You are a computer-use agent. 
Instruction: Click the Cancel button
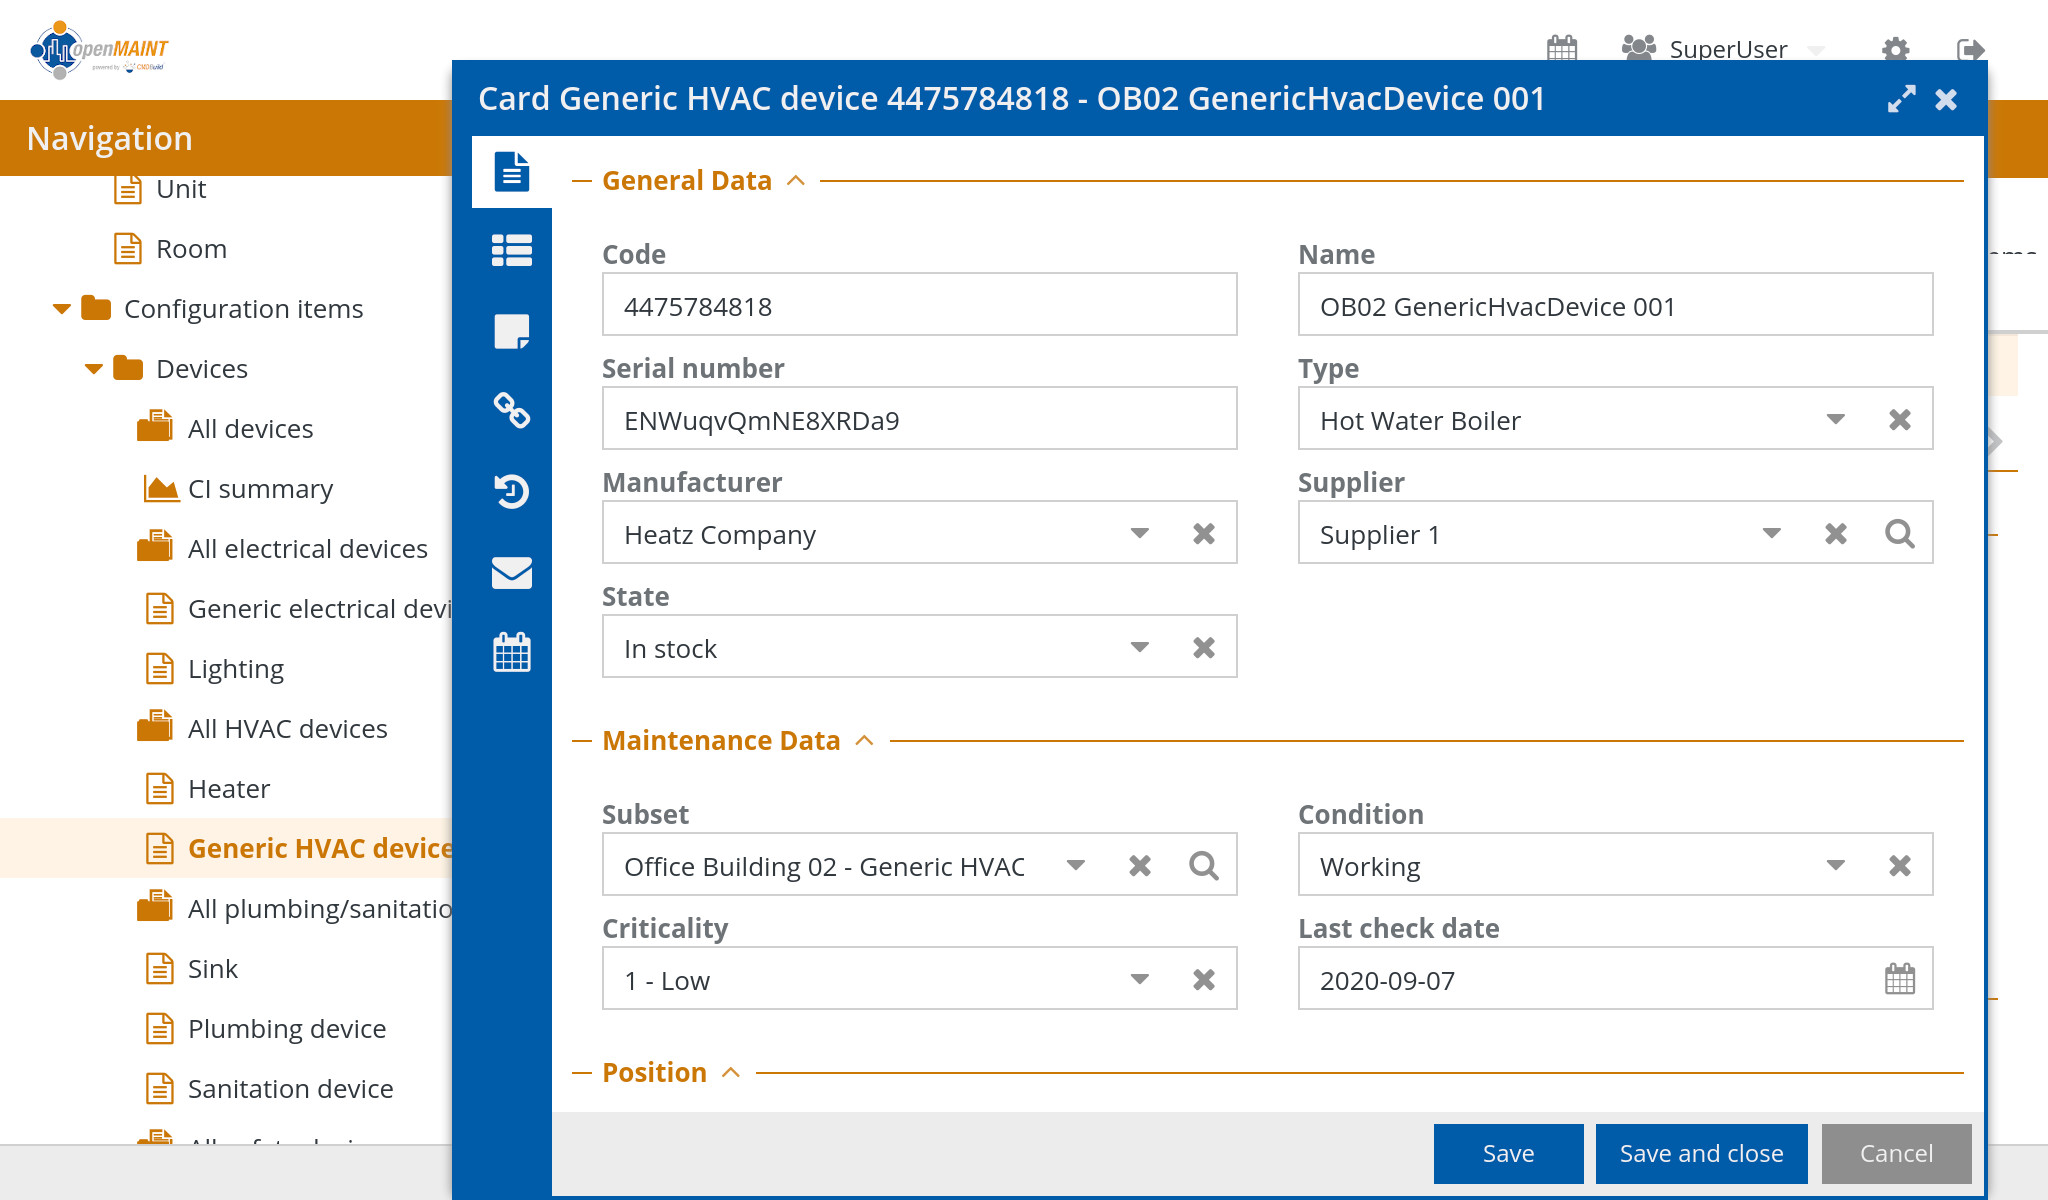coord(1896,1154)
